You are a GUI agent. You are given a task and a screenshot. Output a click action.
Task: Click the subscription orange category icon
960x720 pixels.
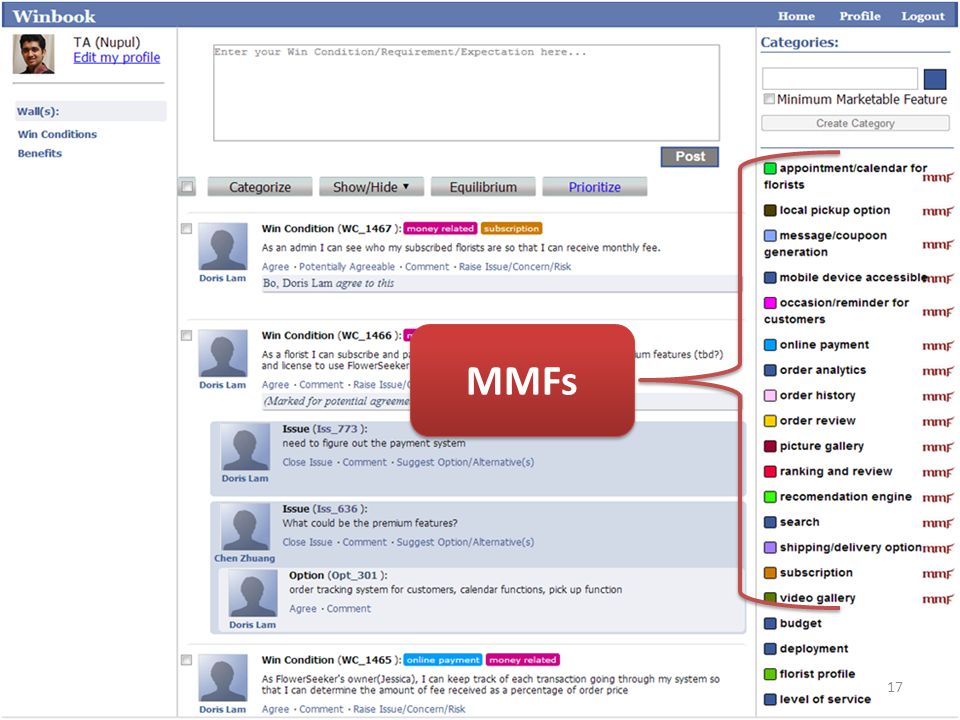[770, 572]
